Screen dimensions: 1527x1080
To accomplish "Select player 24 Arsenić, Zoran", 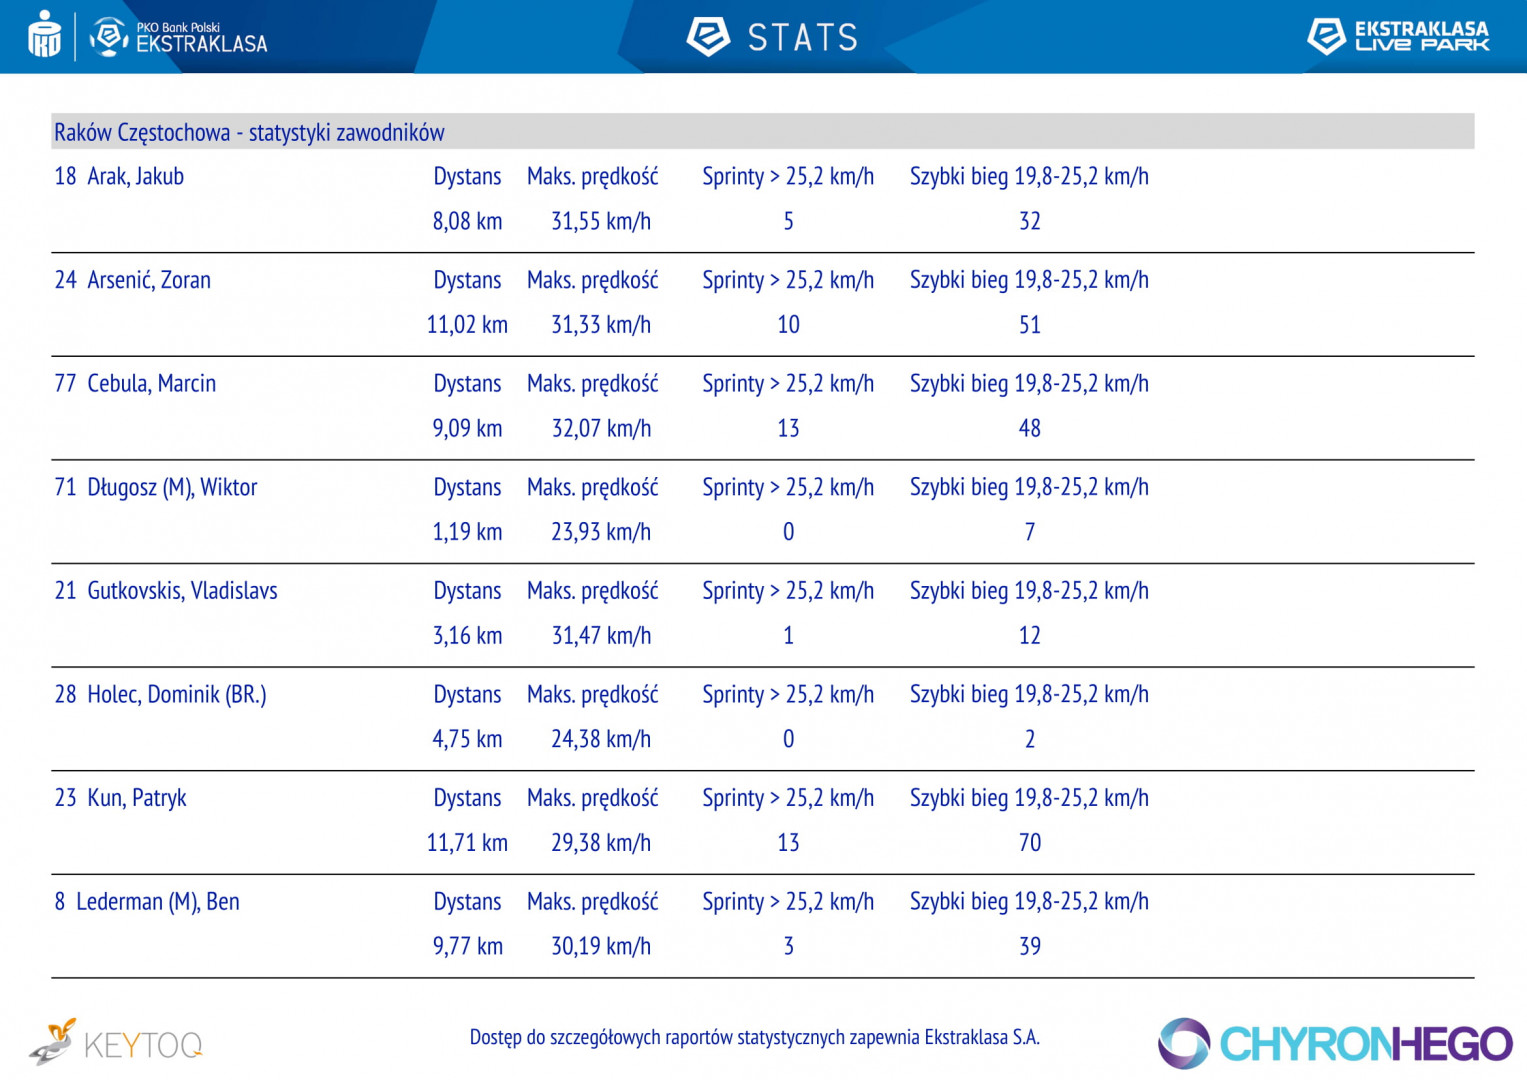I will pyautogui.click(x=132, y=280).
